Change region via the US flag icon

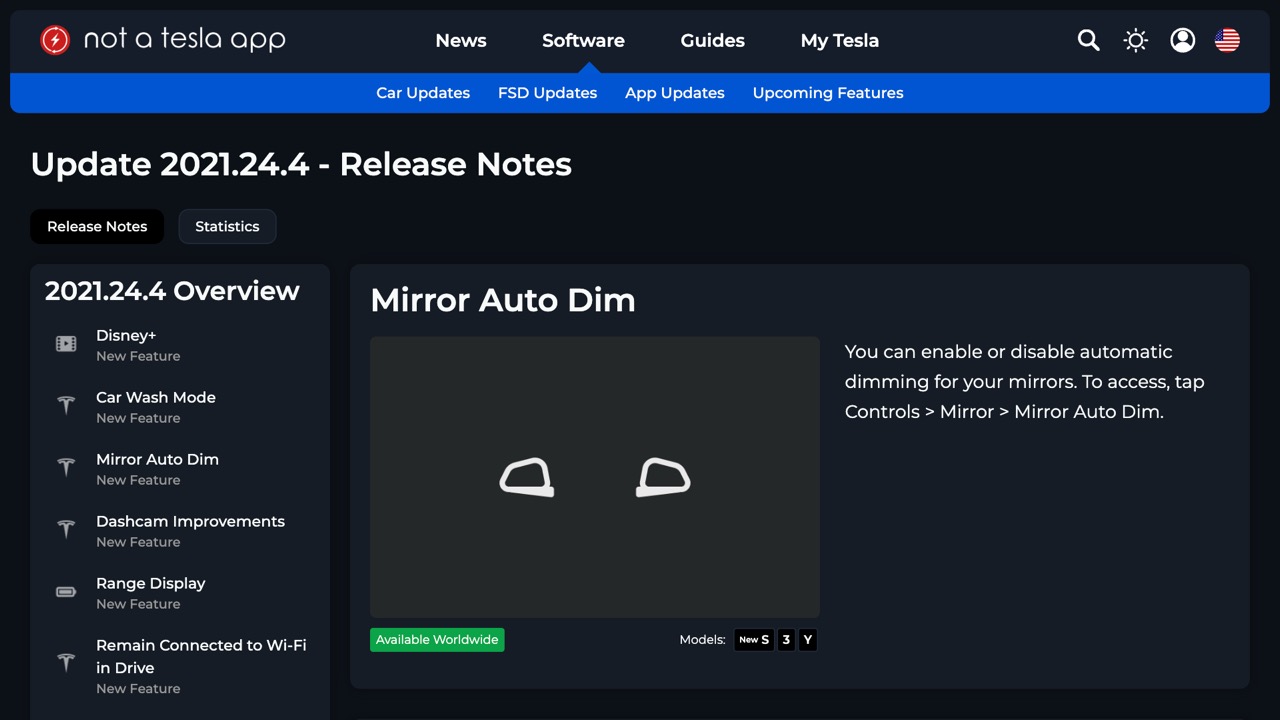click(1227, 40)
